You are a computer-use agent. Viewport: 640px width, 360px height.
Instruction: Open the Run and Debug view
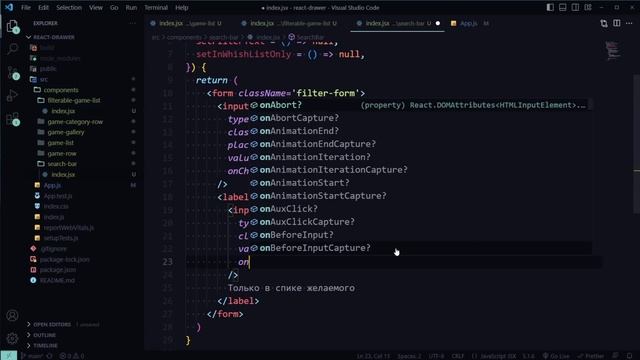pos(12,96)
